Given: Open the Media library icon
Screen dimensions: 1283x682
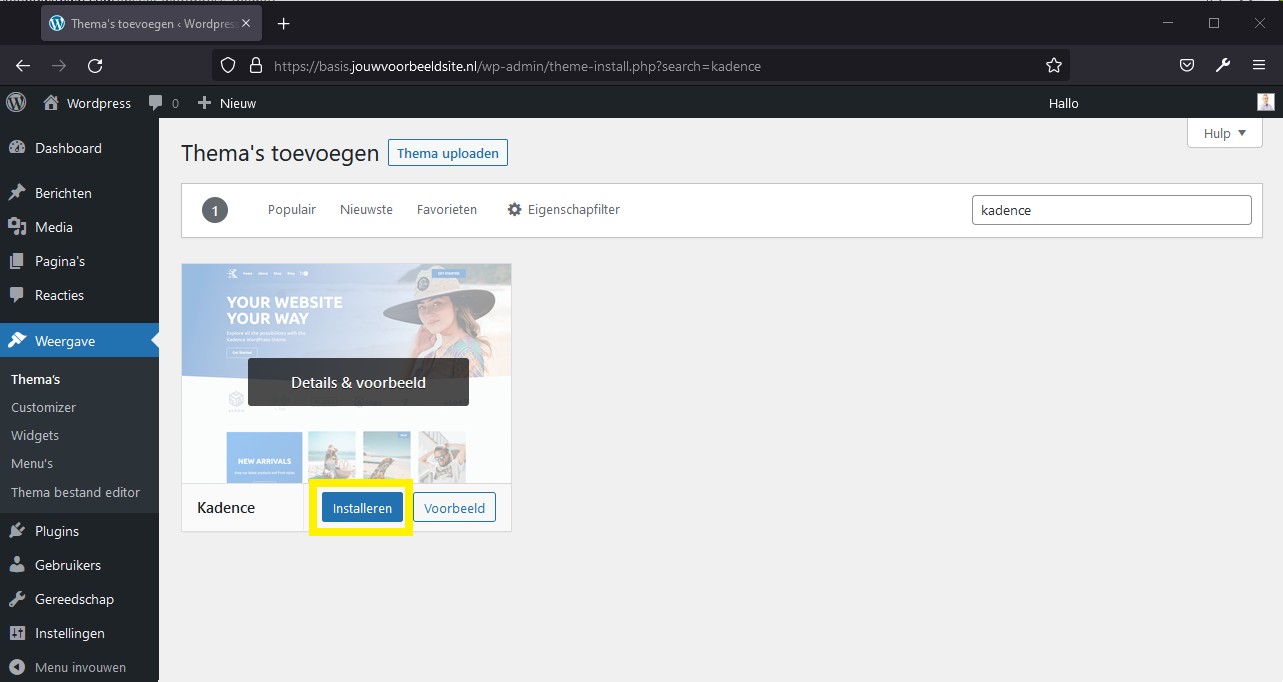Looking at the screenshot, I should 19,226.
